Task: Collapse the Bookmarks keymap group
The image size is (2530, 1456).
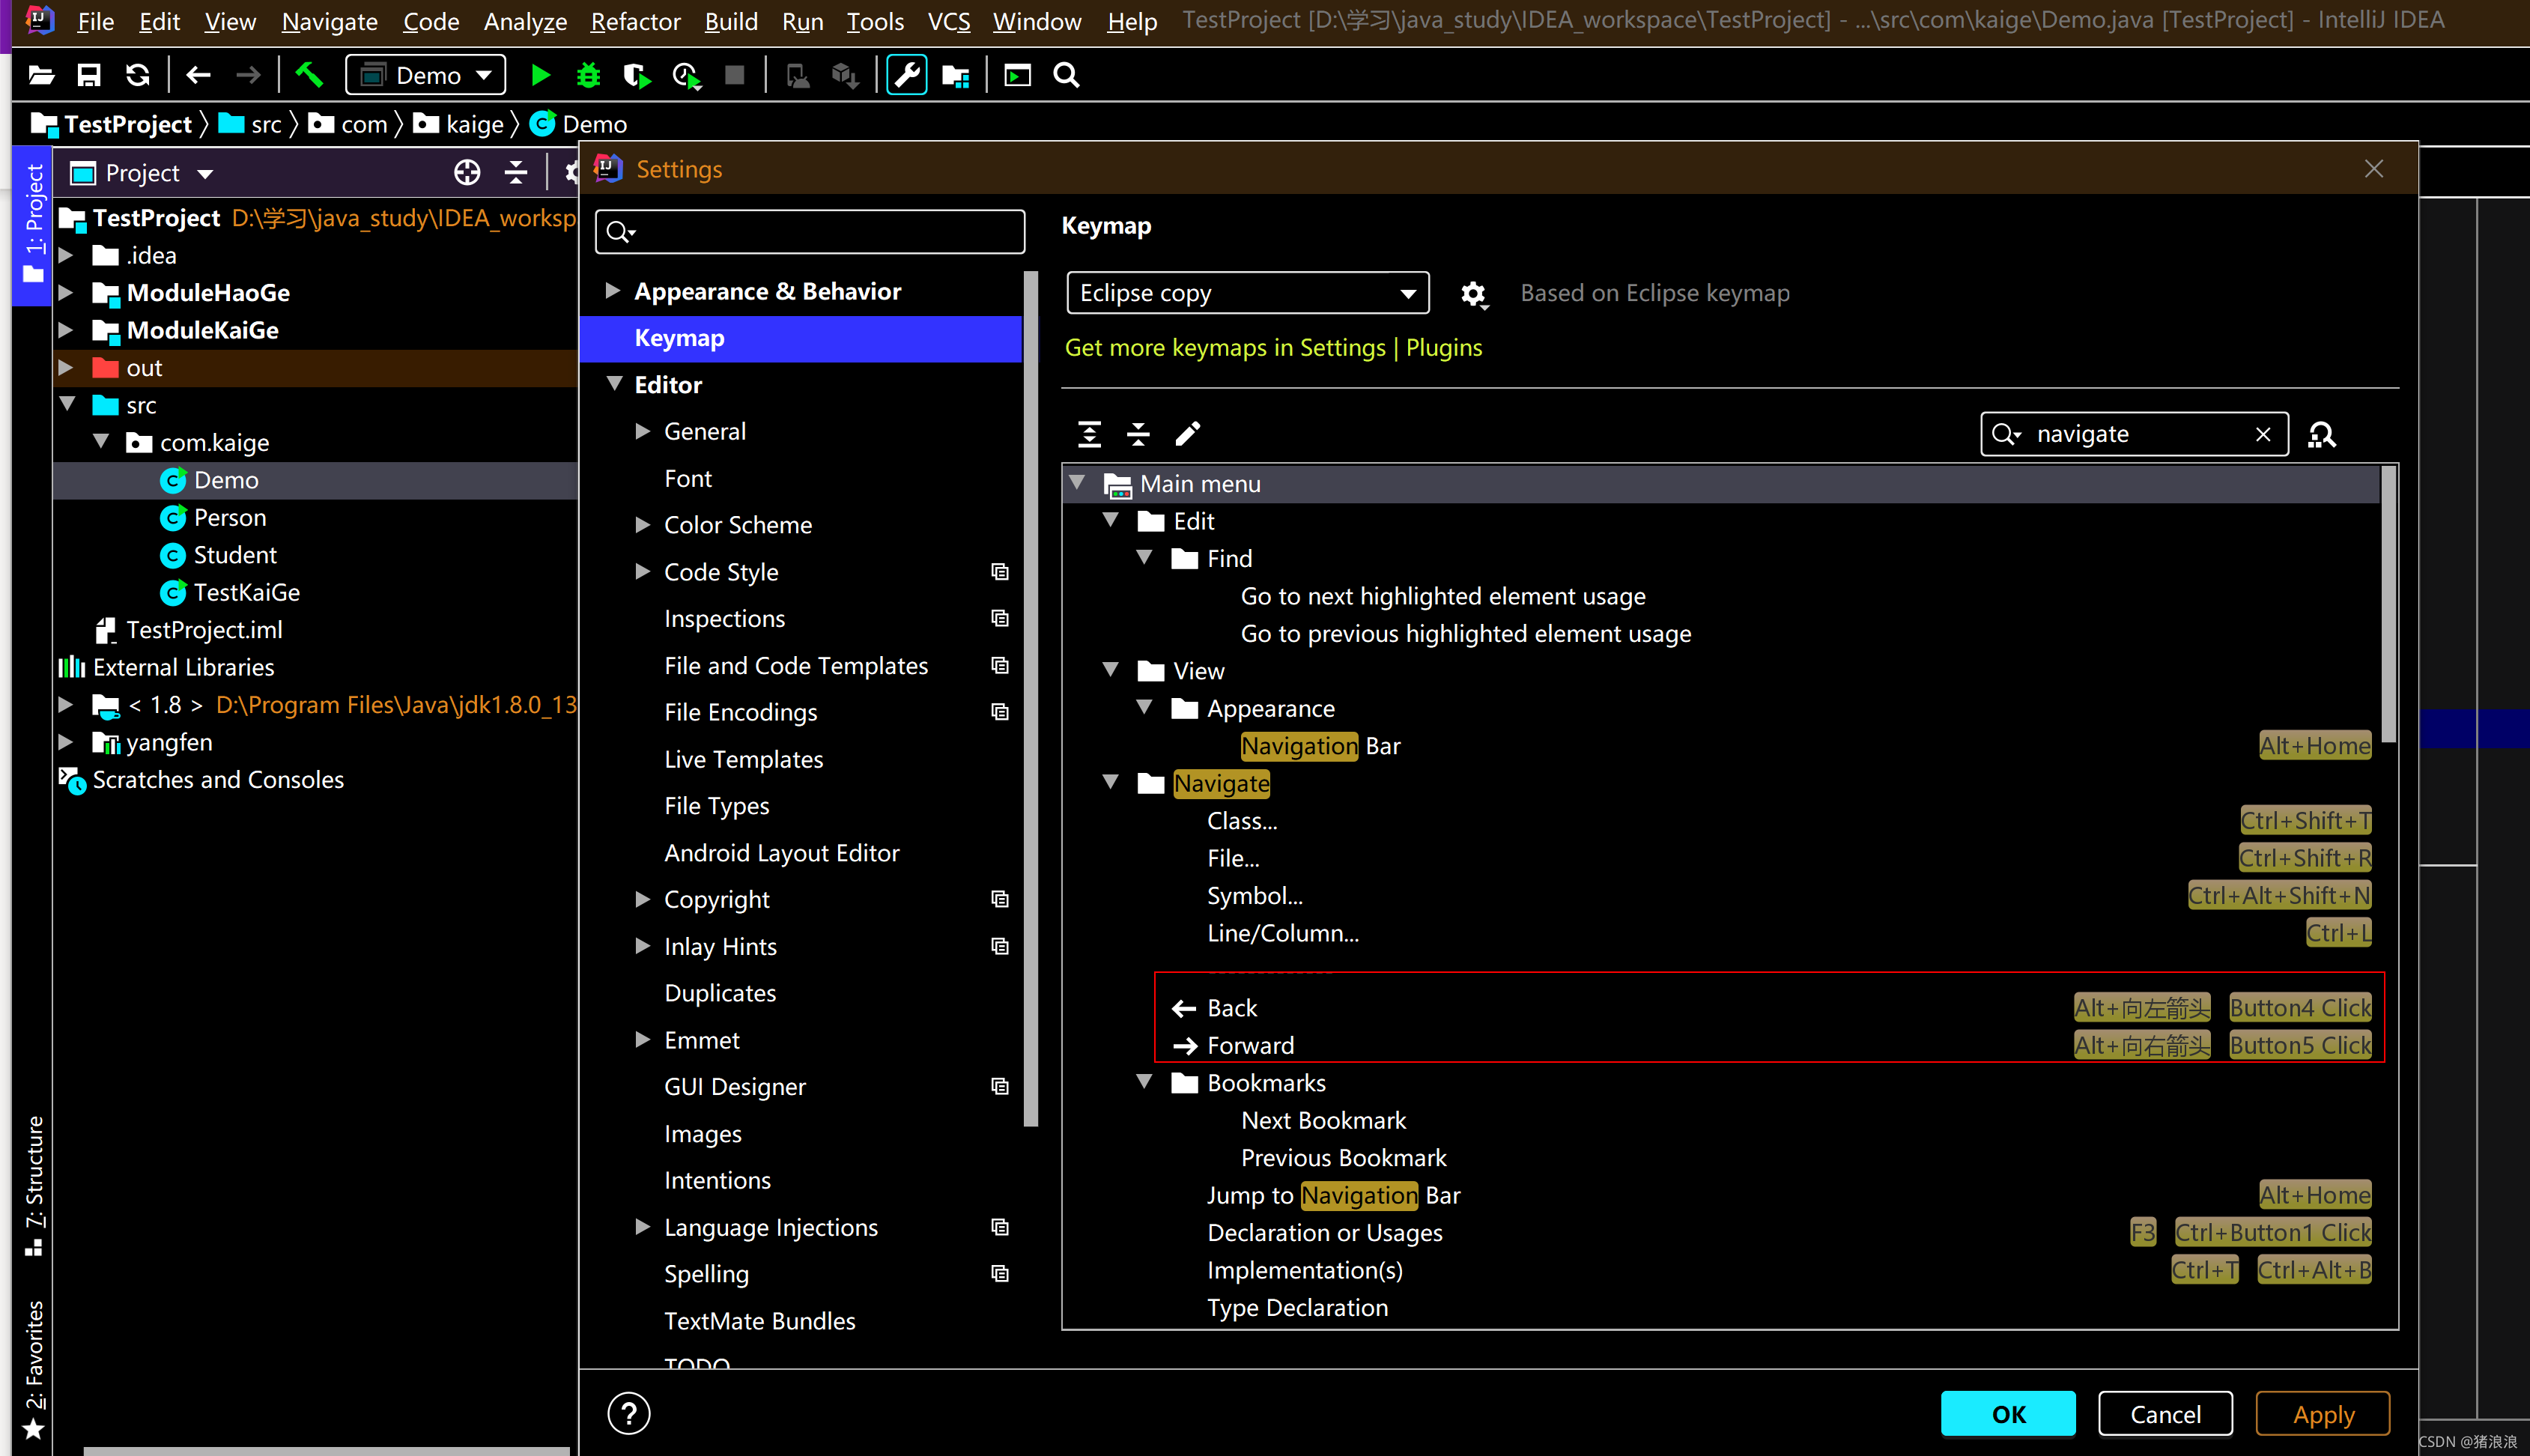Action: click(x=1144, y=1082)
